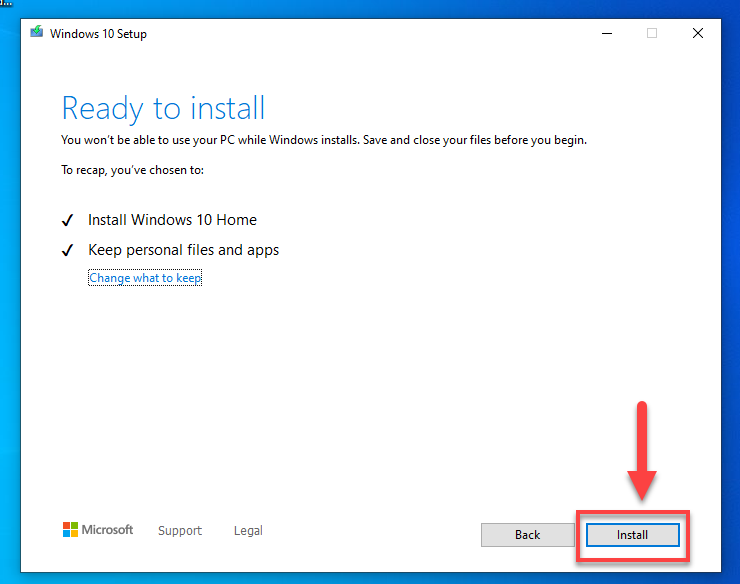This screenshot has height=584, width=740.
Task: Click the 'Windows 10 Setup' window title
Action: click(x=98, y=34)
